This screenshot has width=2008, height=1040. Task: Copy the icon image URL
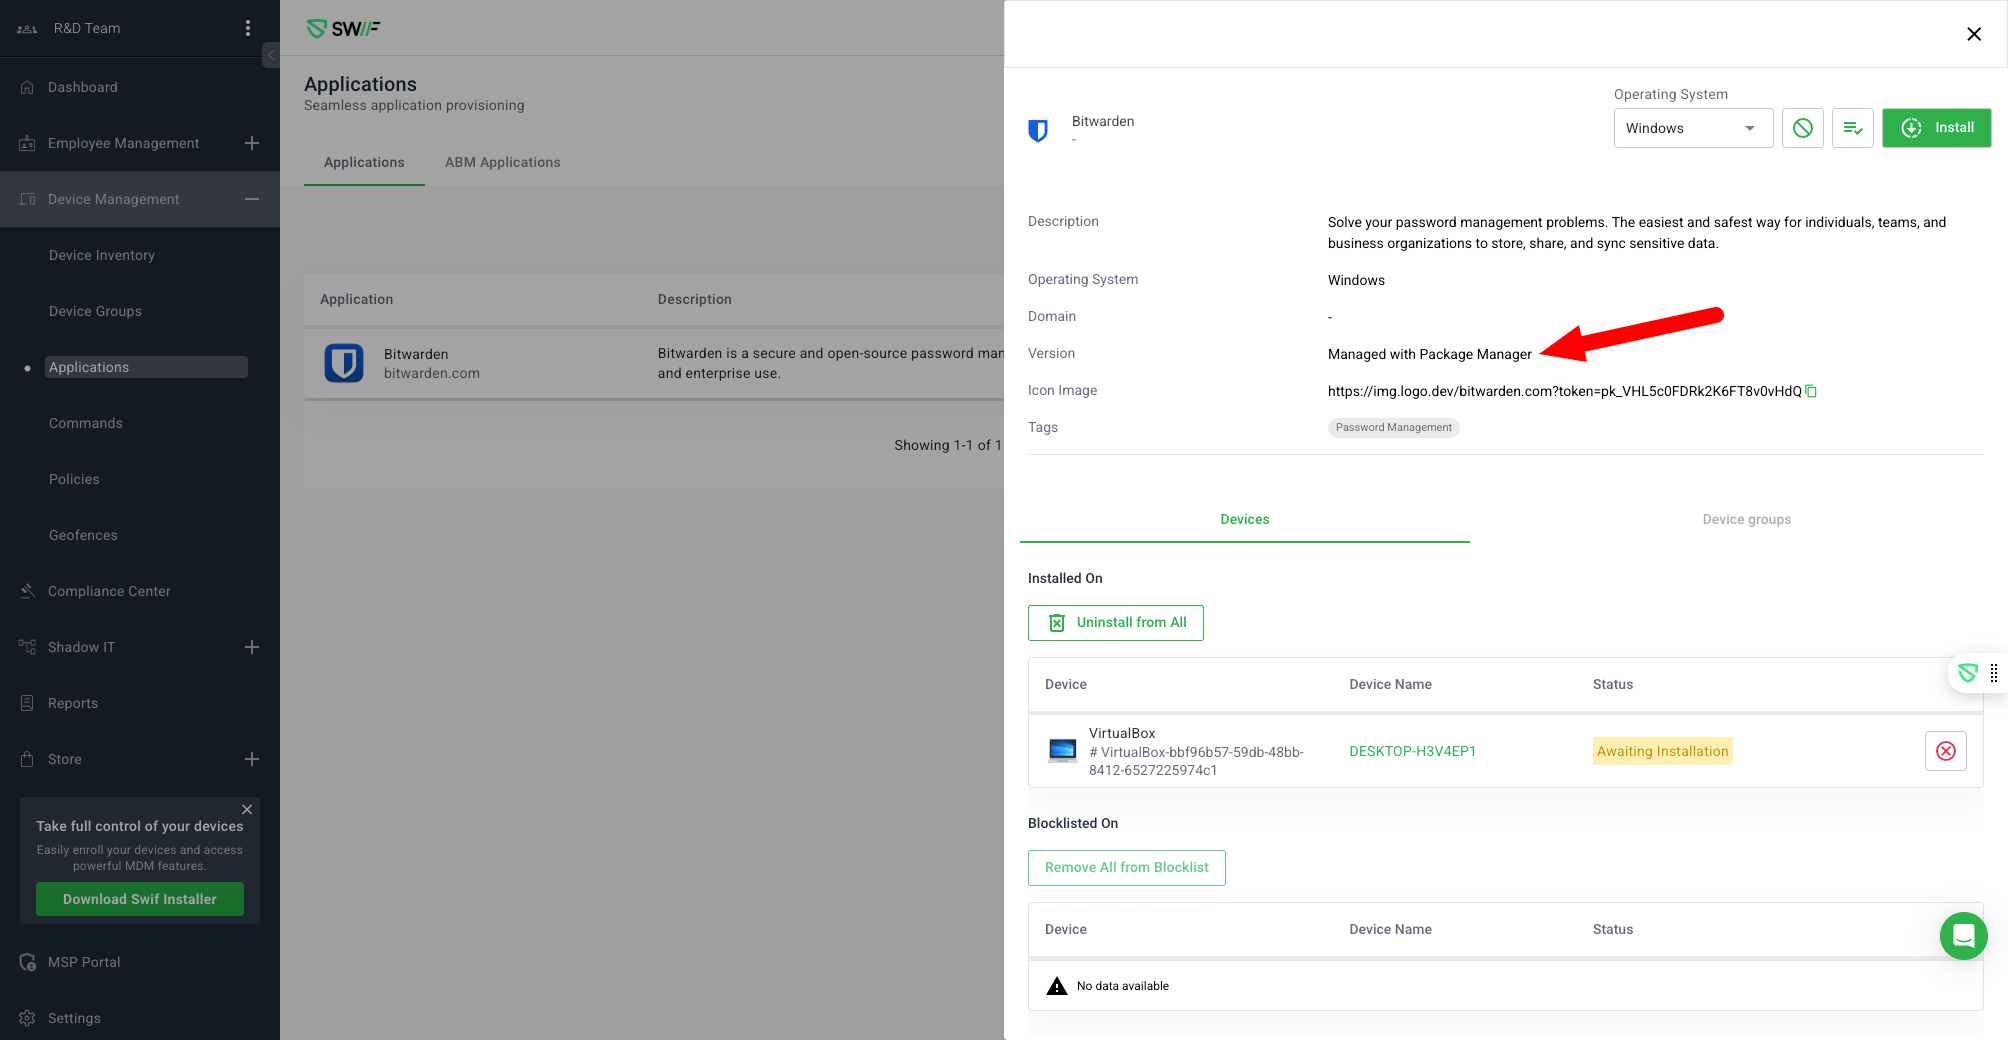[1811, 391]
